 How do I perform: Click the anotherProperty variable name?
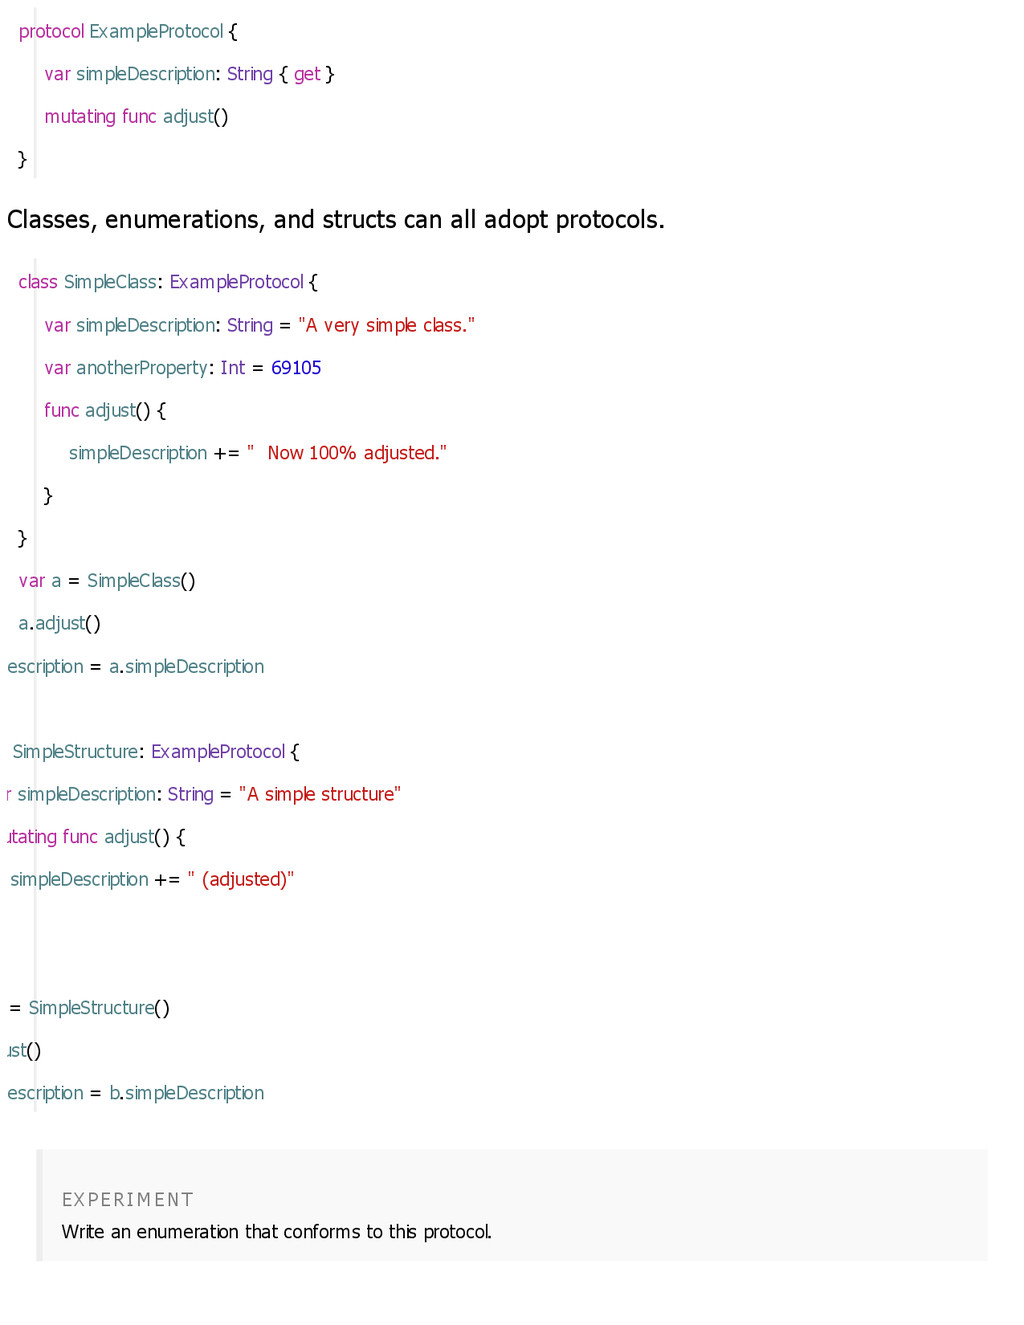[141, 368]
